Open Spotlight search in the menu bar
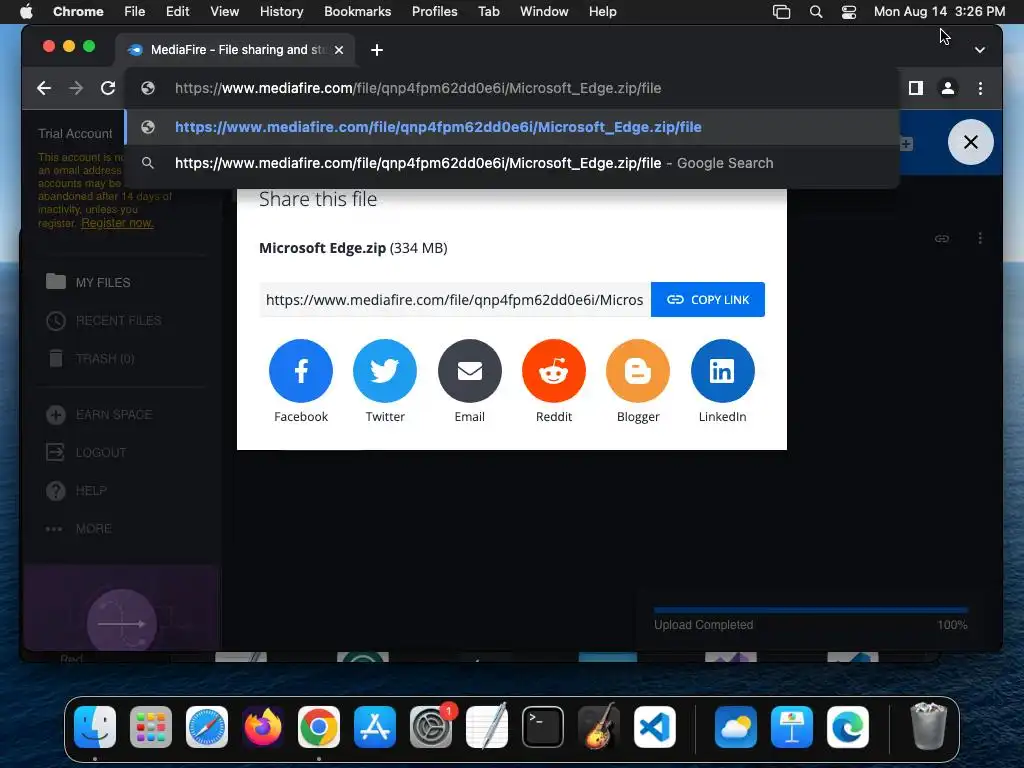This screenshot has height=768, width=1024. coord(816,11)
